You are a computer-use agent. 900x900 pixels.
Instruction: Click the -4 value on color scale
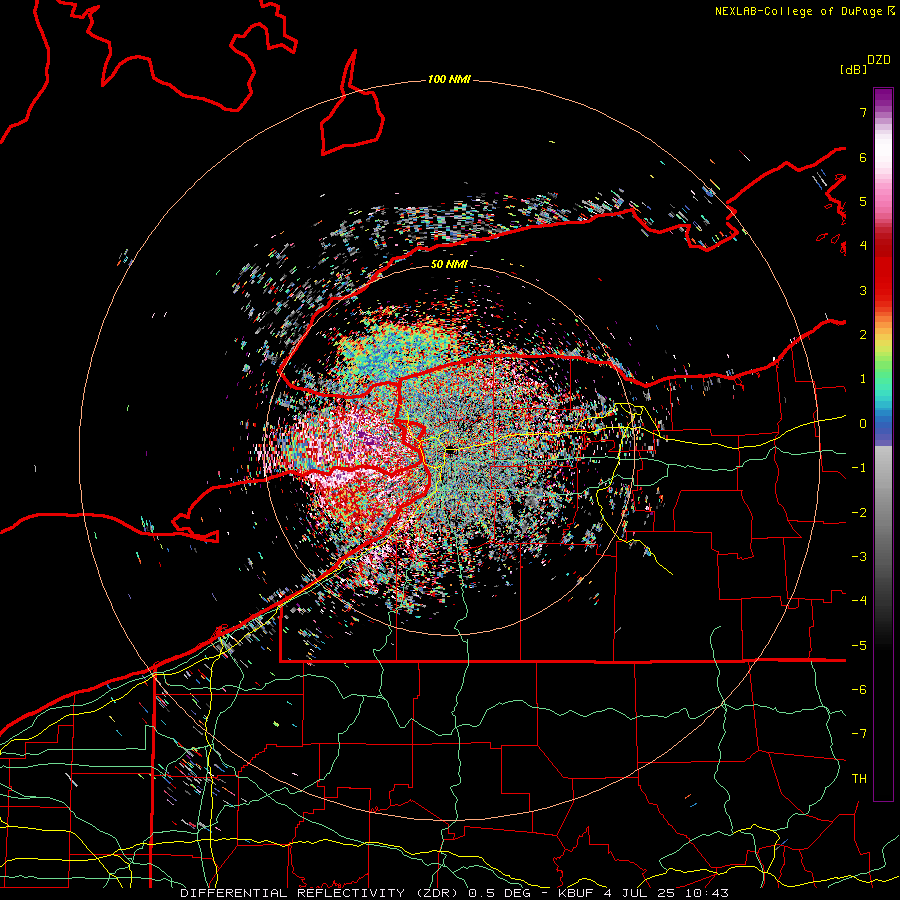coord(859,601)
